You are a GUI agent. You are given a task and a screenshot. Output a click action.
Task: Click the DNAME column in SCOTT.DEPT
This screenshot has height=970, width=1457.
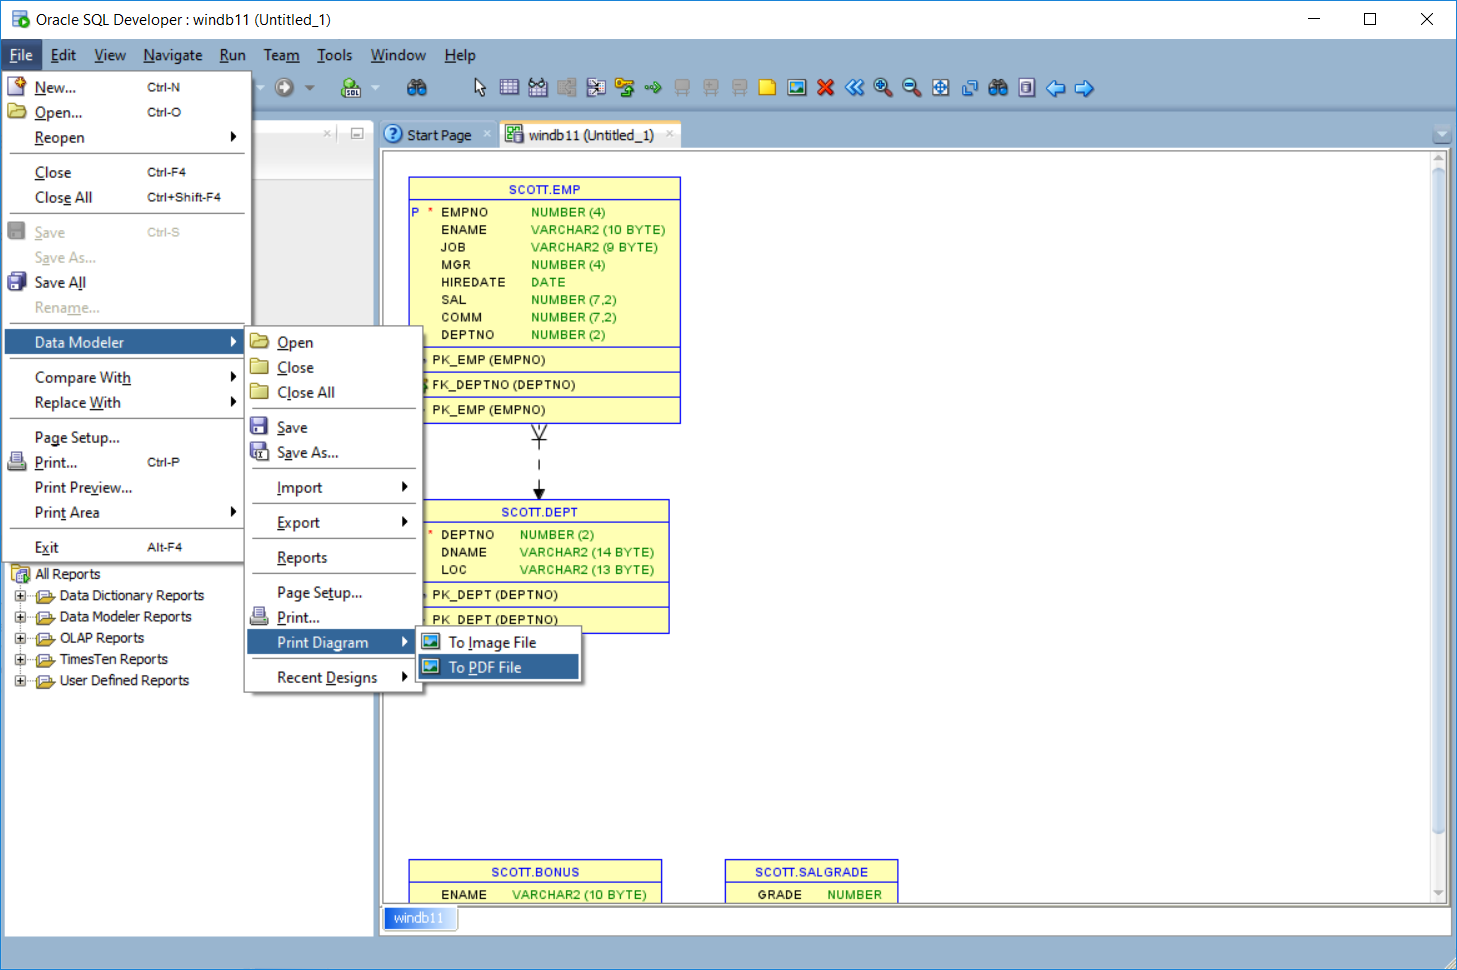click(464, 552)
